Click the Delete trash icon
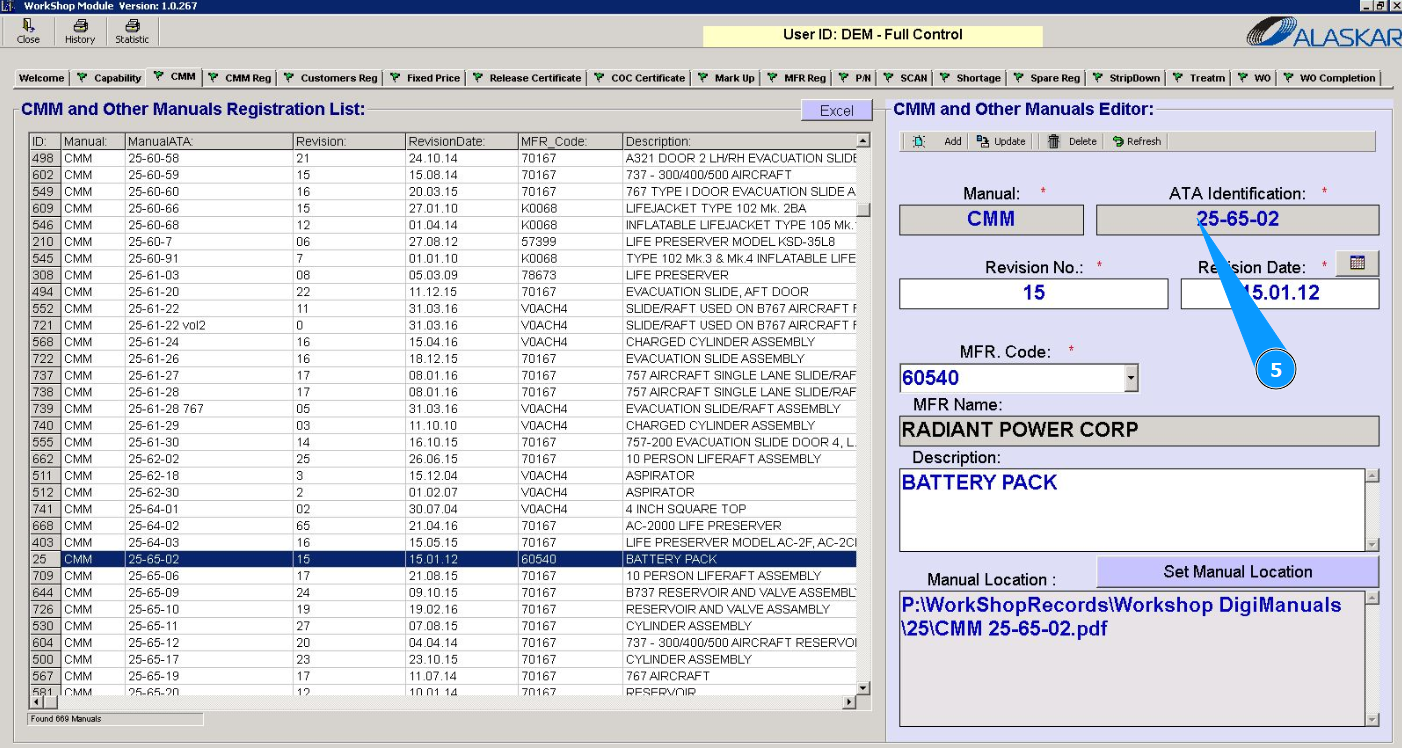 1054,142
